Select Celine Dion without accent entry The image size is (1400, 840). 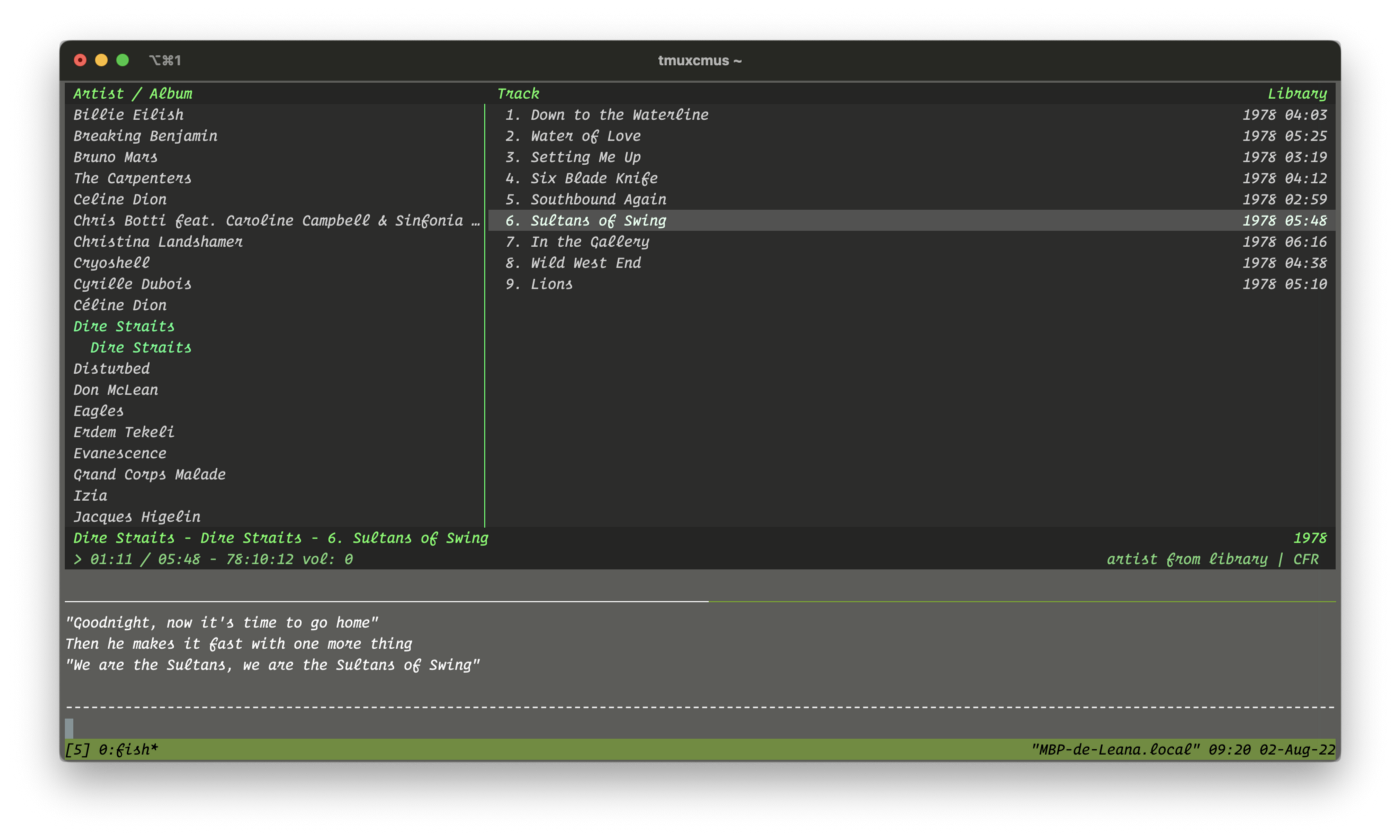coord(120,199)
